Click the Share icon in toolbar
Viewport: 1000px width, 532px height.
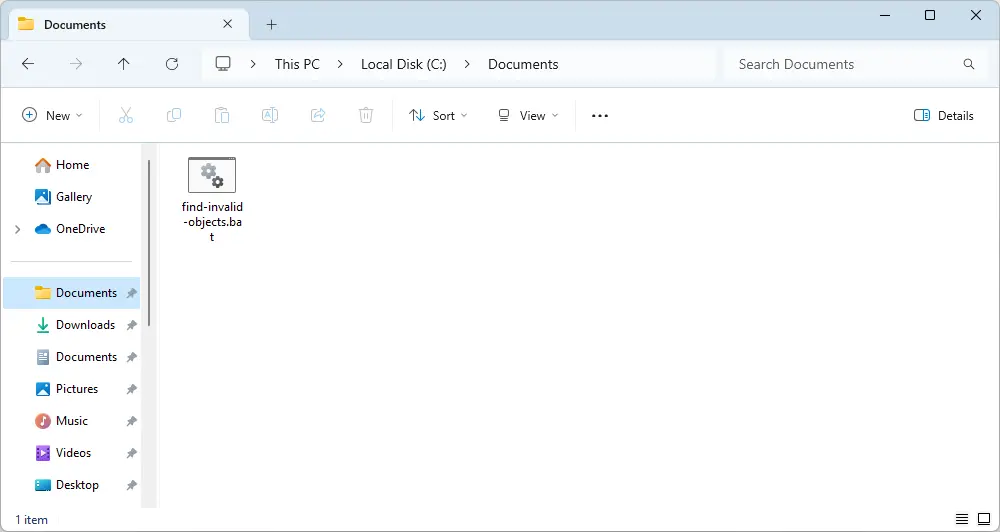pos(318,115)
